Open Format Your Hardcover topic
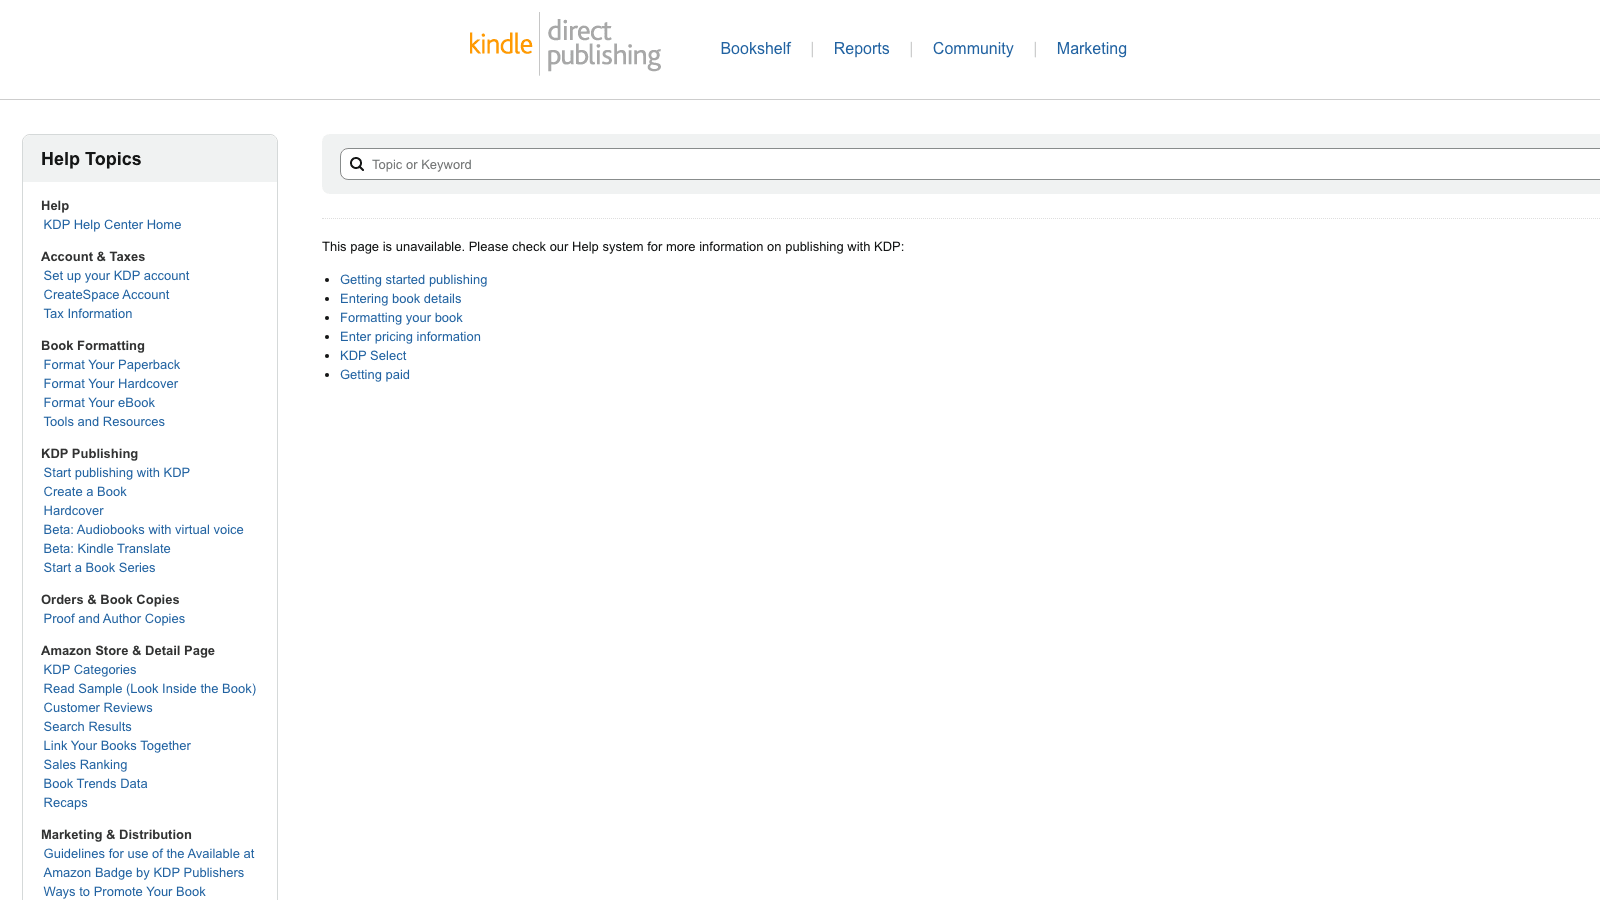 [x=111, y=384]
